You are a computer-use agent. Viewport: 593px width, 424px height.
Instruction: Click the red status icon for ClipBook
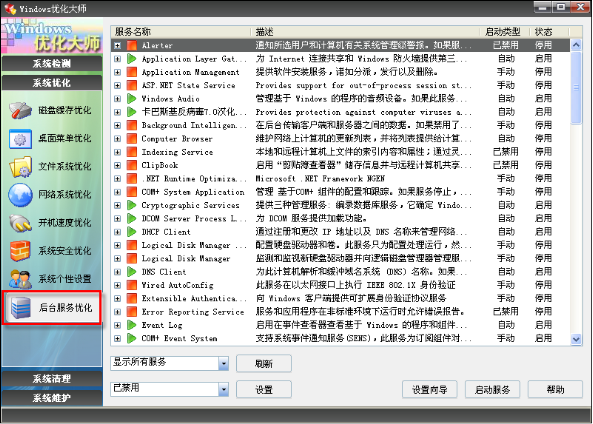(x=131, y=165)
